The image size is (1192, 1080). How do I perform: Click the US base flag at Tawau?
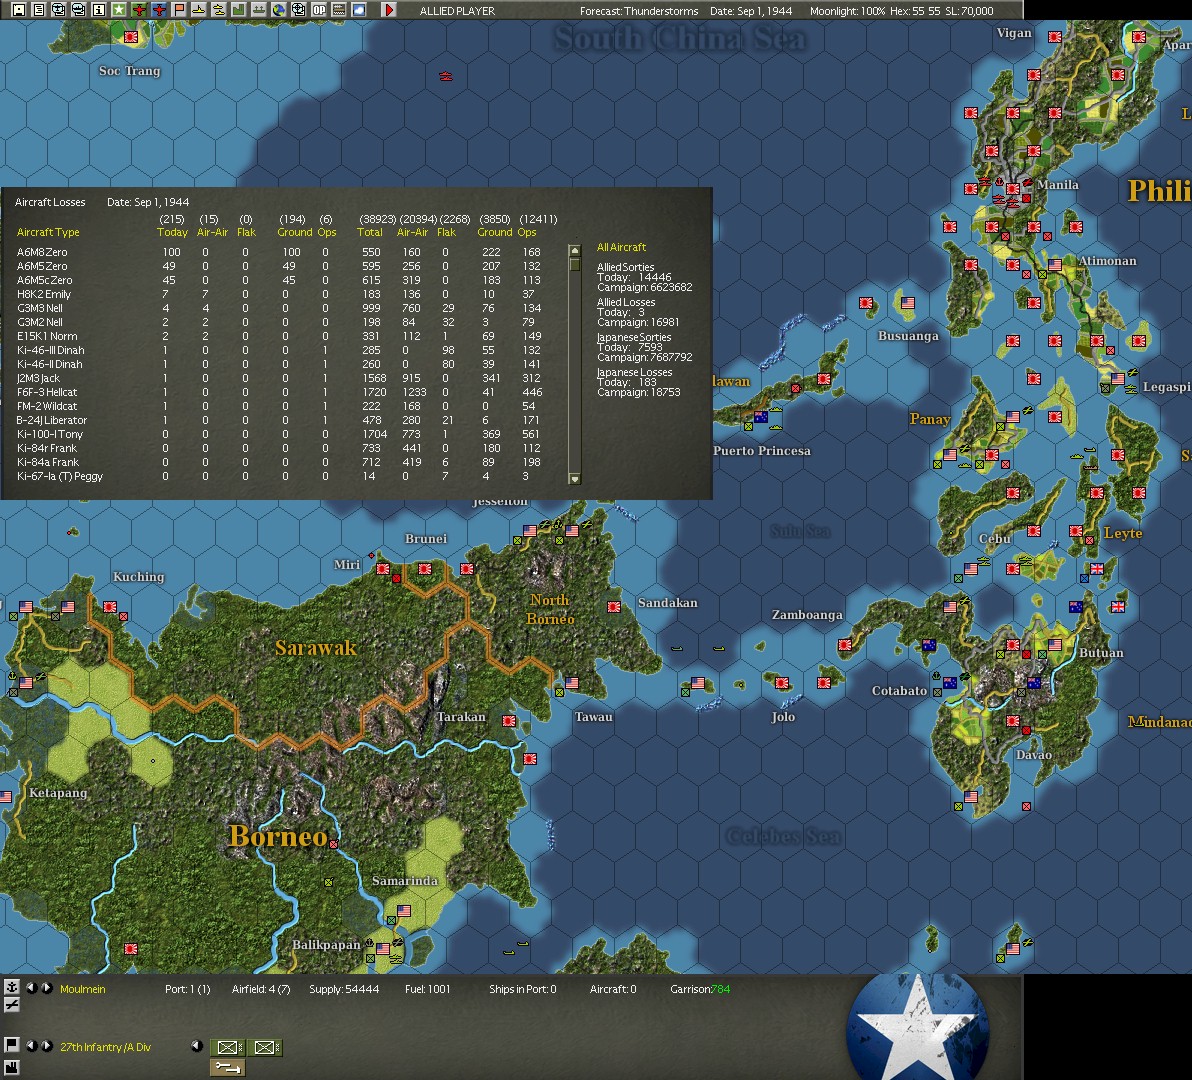(572, 683)
